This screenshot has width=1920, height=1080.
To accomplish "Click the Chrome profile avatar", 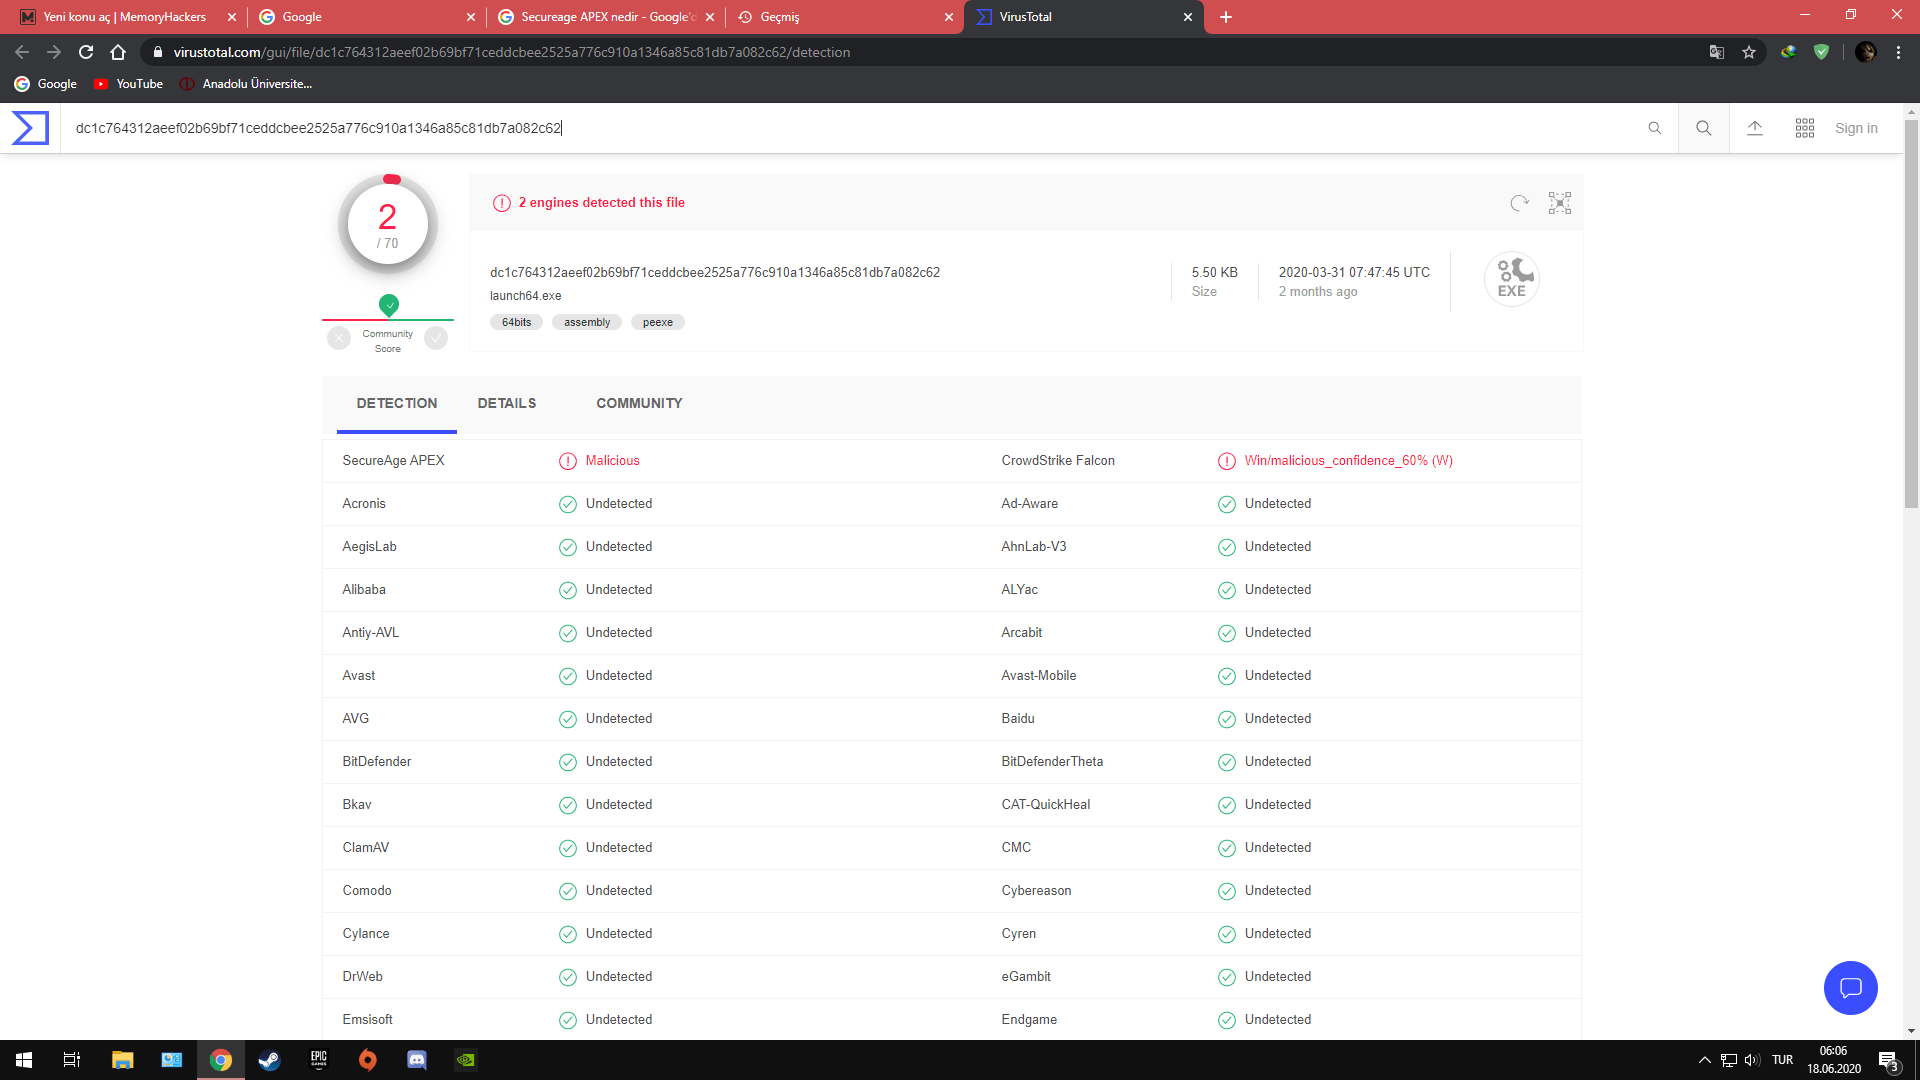I will point(1865,52).
